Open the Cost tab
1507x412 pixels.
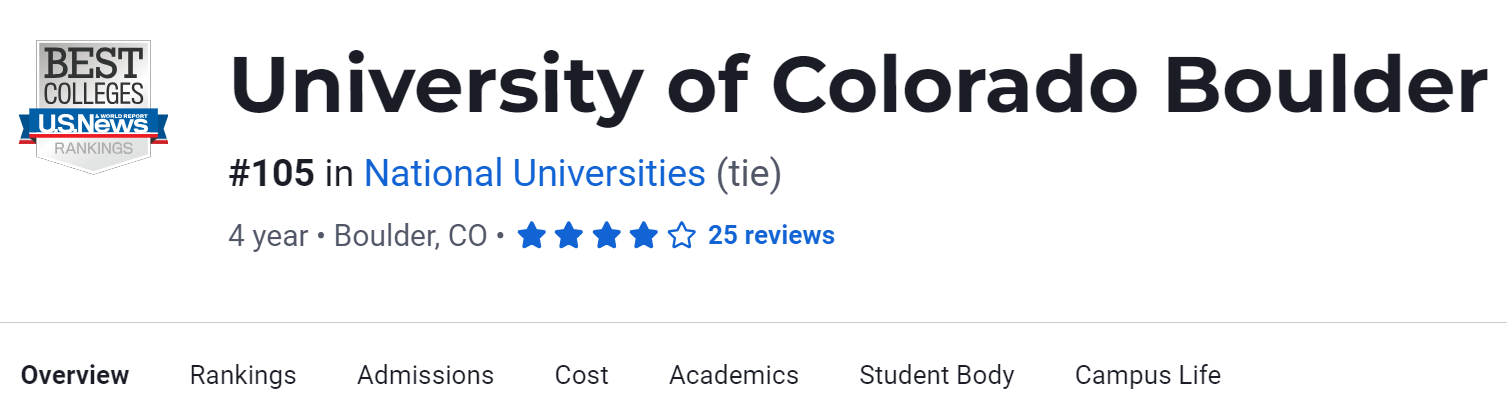(581, 375)
